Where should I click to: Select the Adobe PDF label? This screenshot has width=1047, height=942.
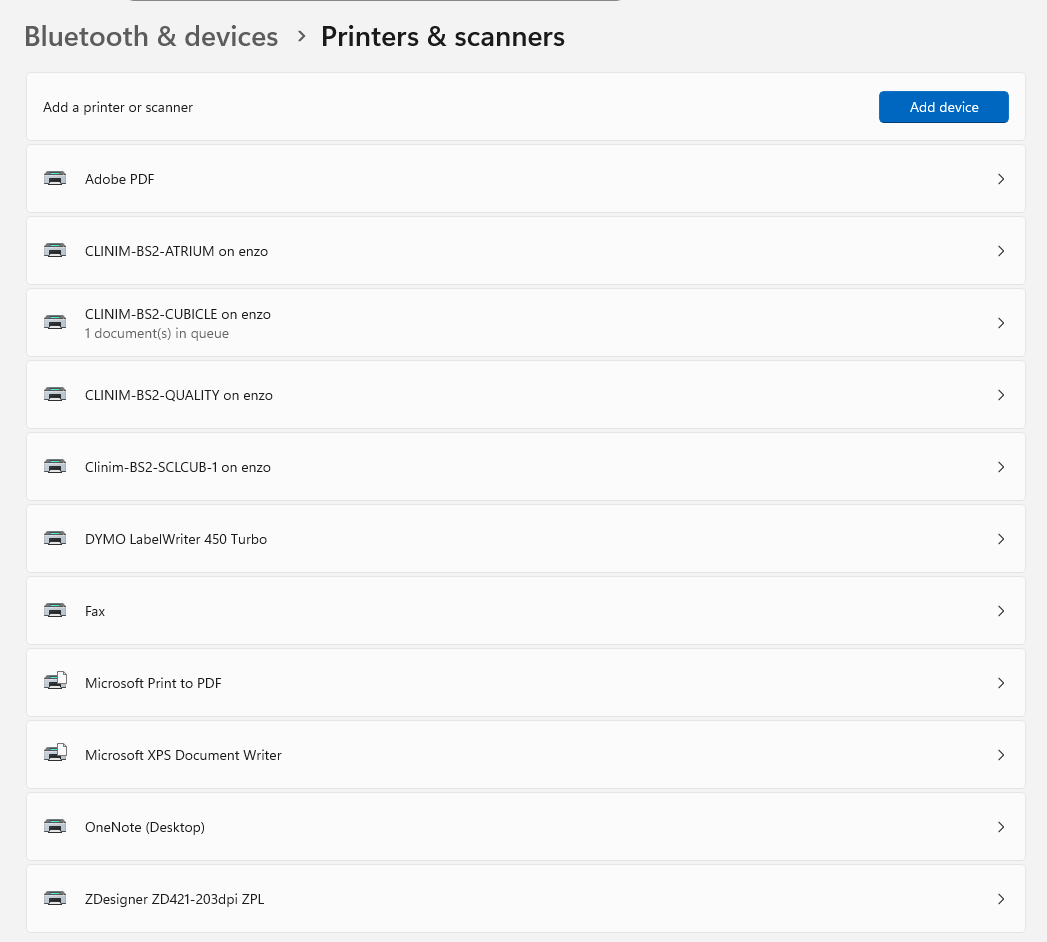point(120,179)
